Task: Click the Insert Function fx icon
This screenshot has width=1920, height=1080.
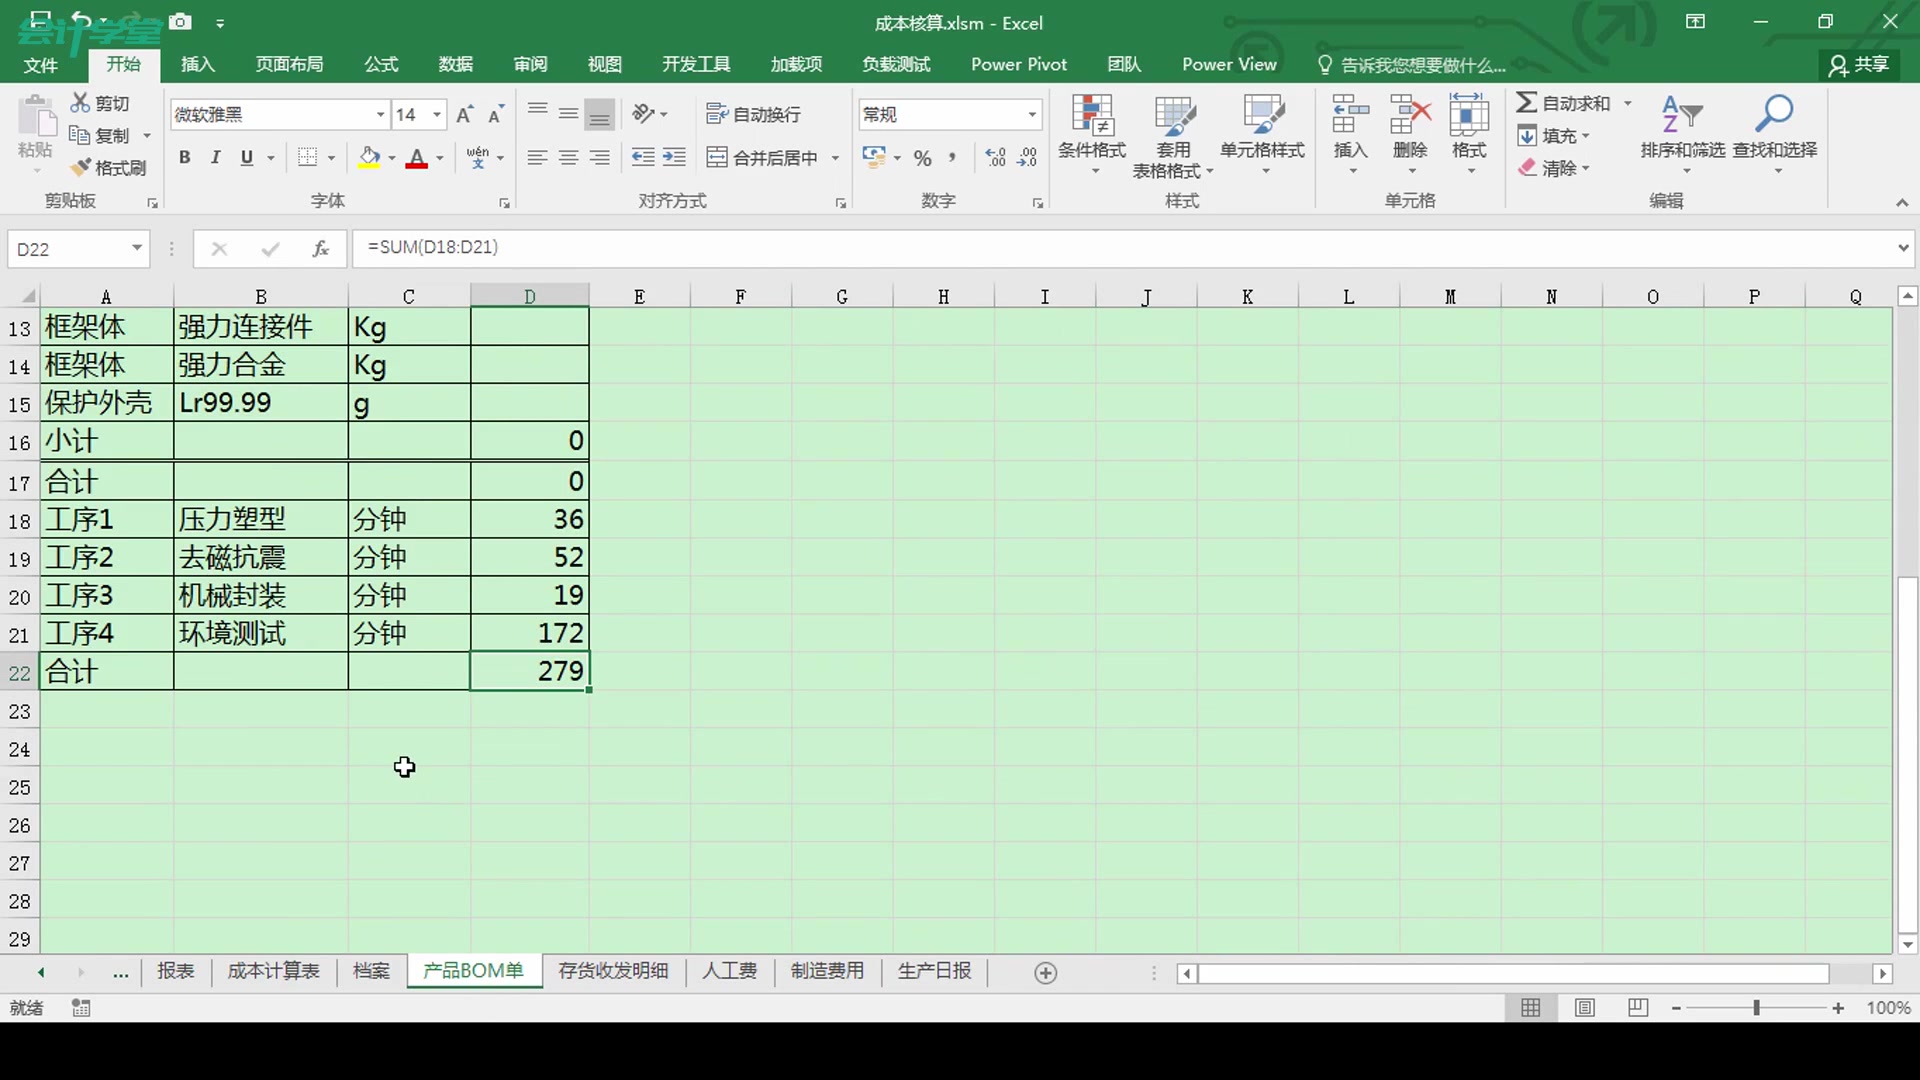Action: click(320, 249)
